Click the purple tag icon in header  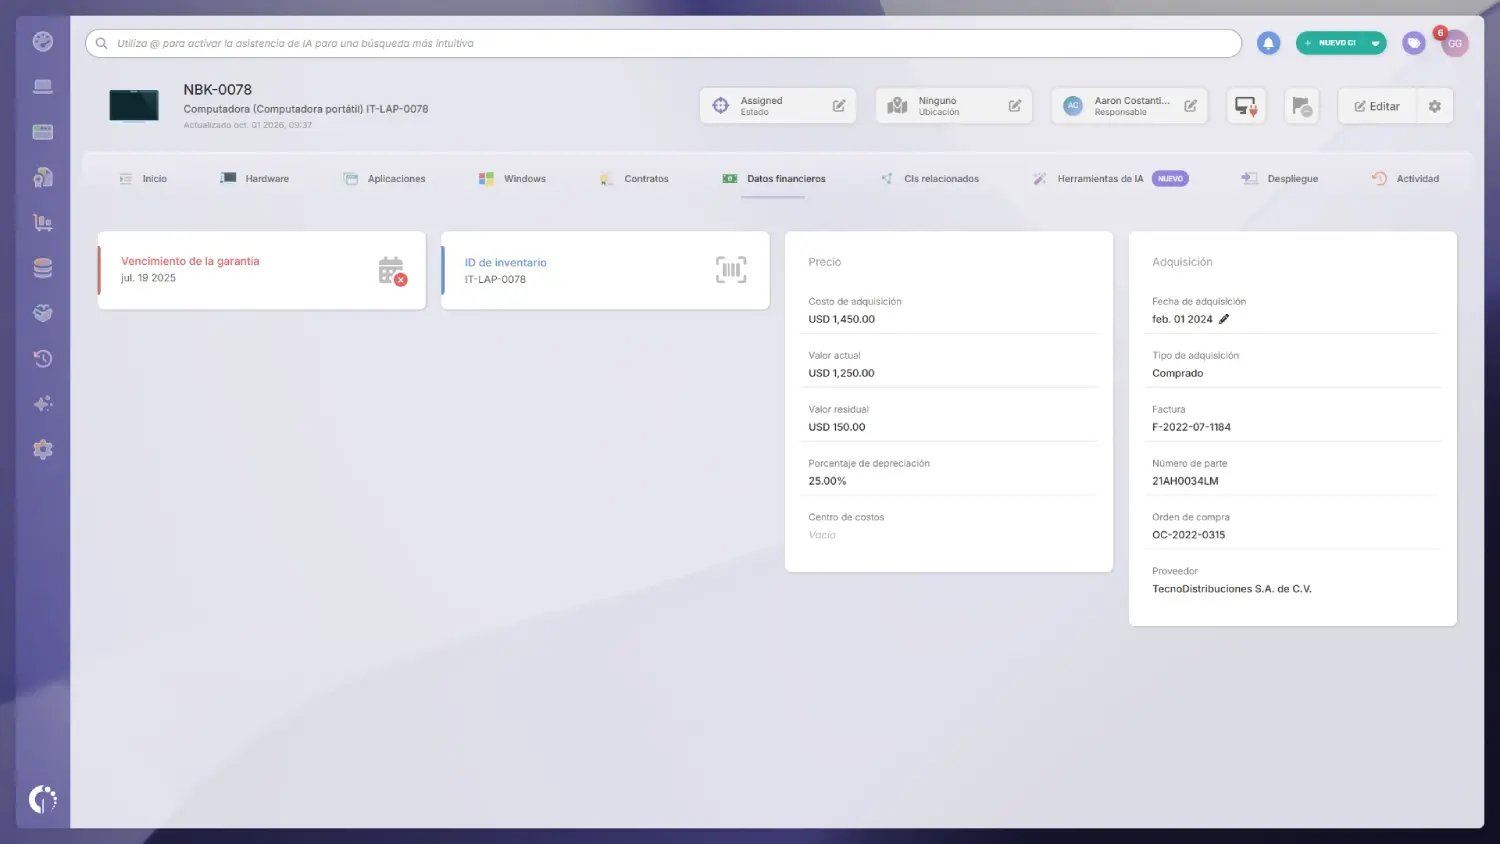1413,43
